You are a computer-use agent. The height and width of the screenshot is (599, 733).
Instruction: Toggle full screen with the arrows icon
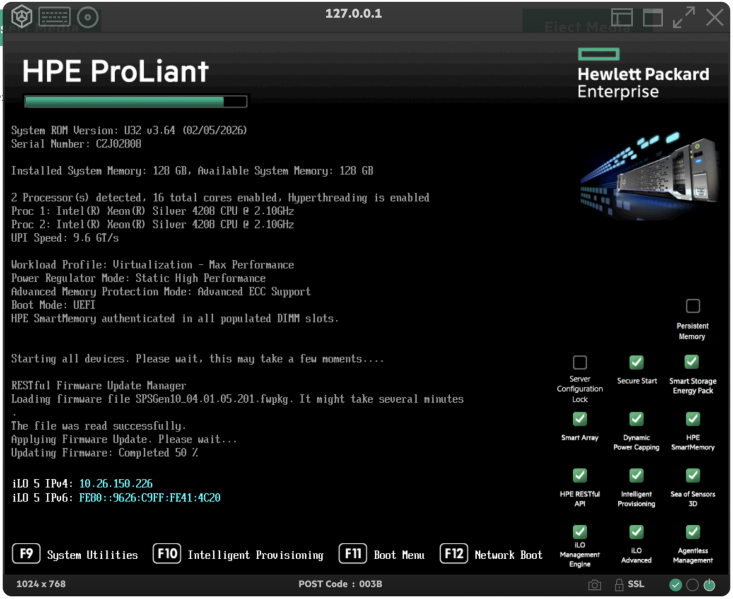[x=683, y=17]
